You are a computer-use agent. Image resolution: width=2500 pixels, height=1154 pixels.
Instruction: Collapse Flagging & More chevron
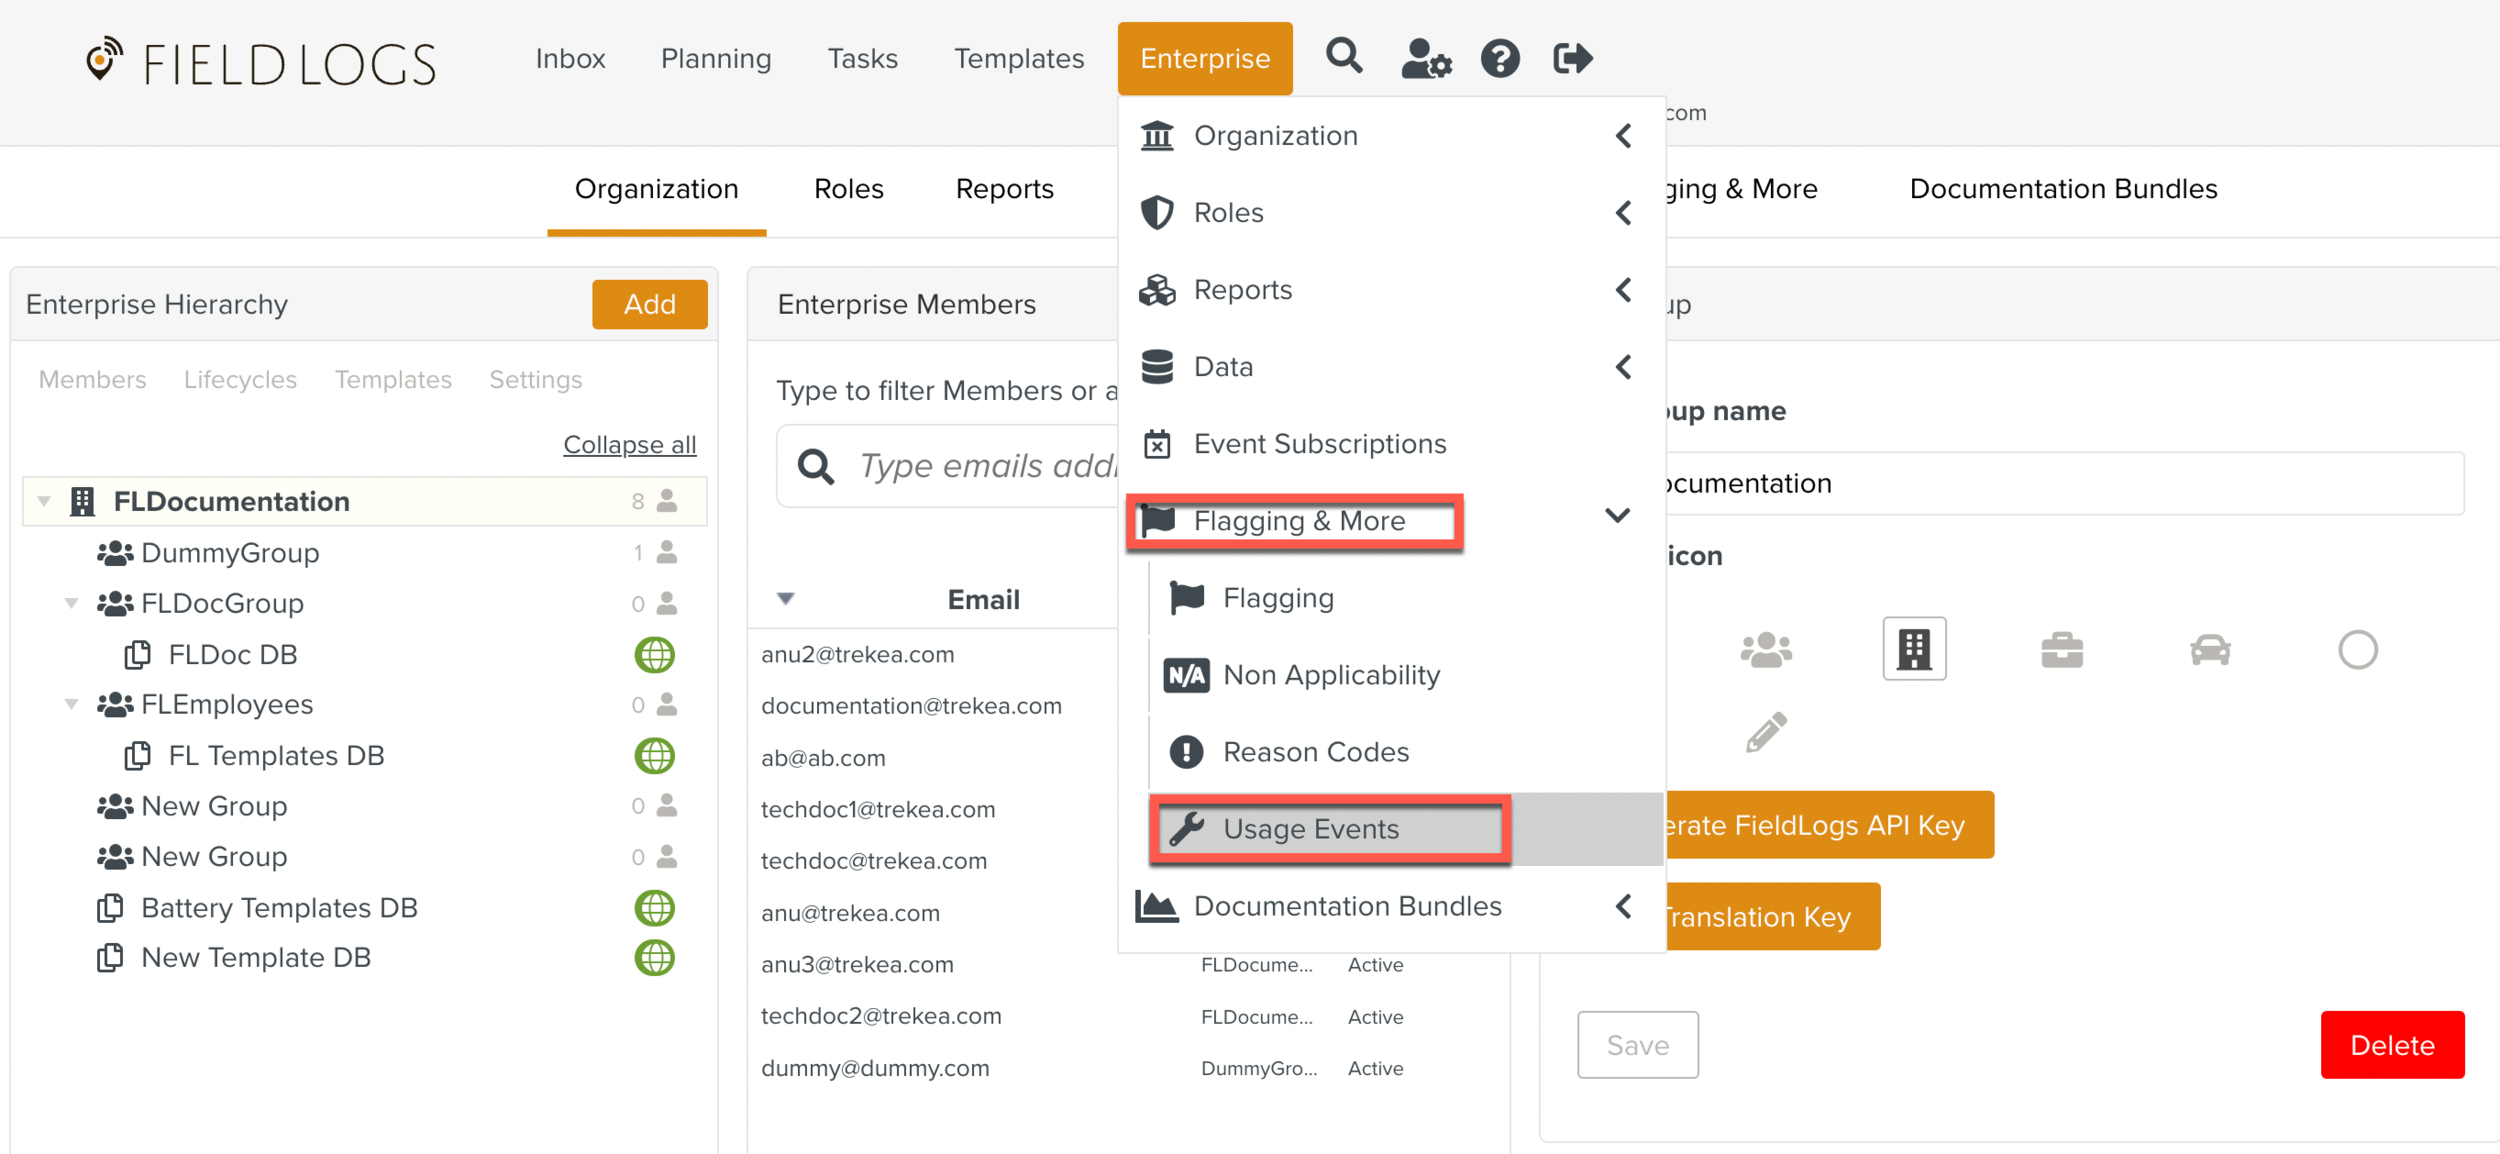[1618, 516]
